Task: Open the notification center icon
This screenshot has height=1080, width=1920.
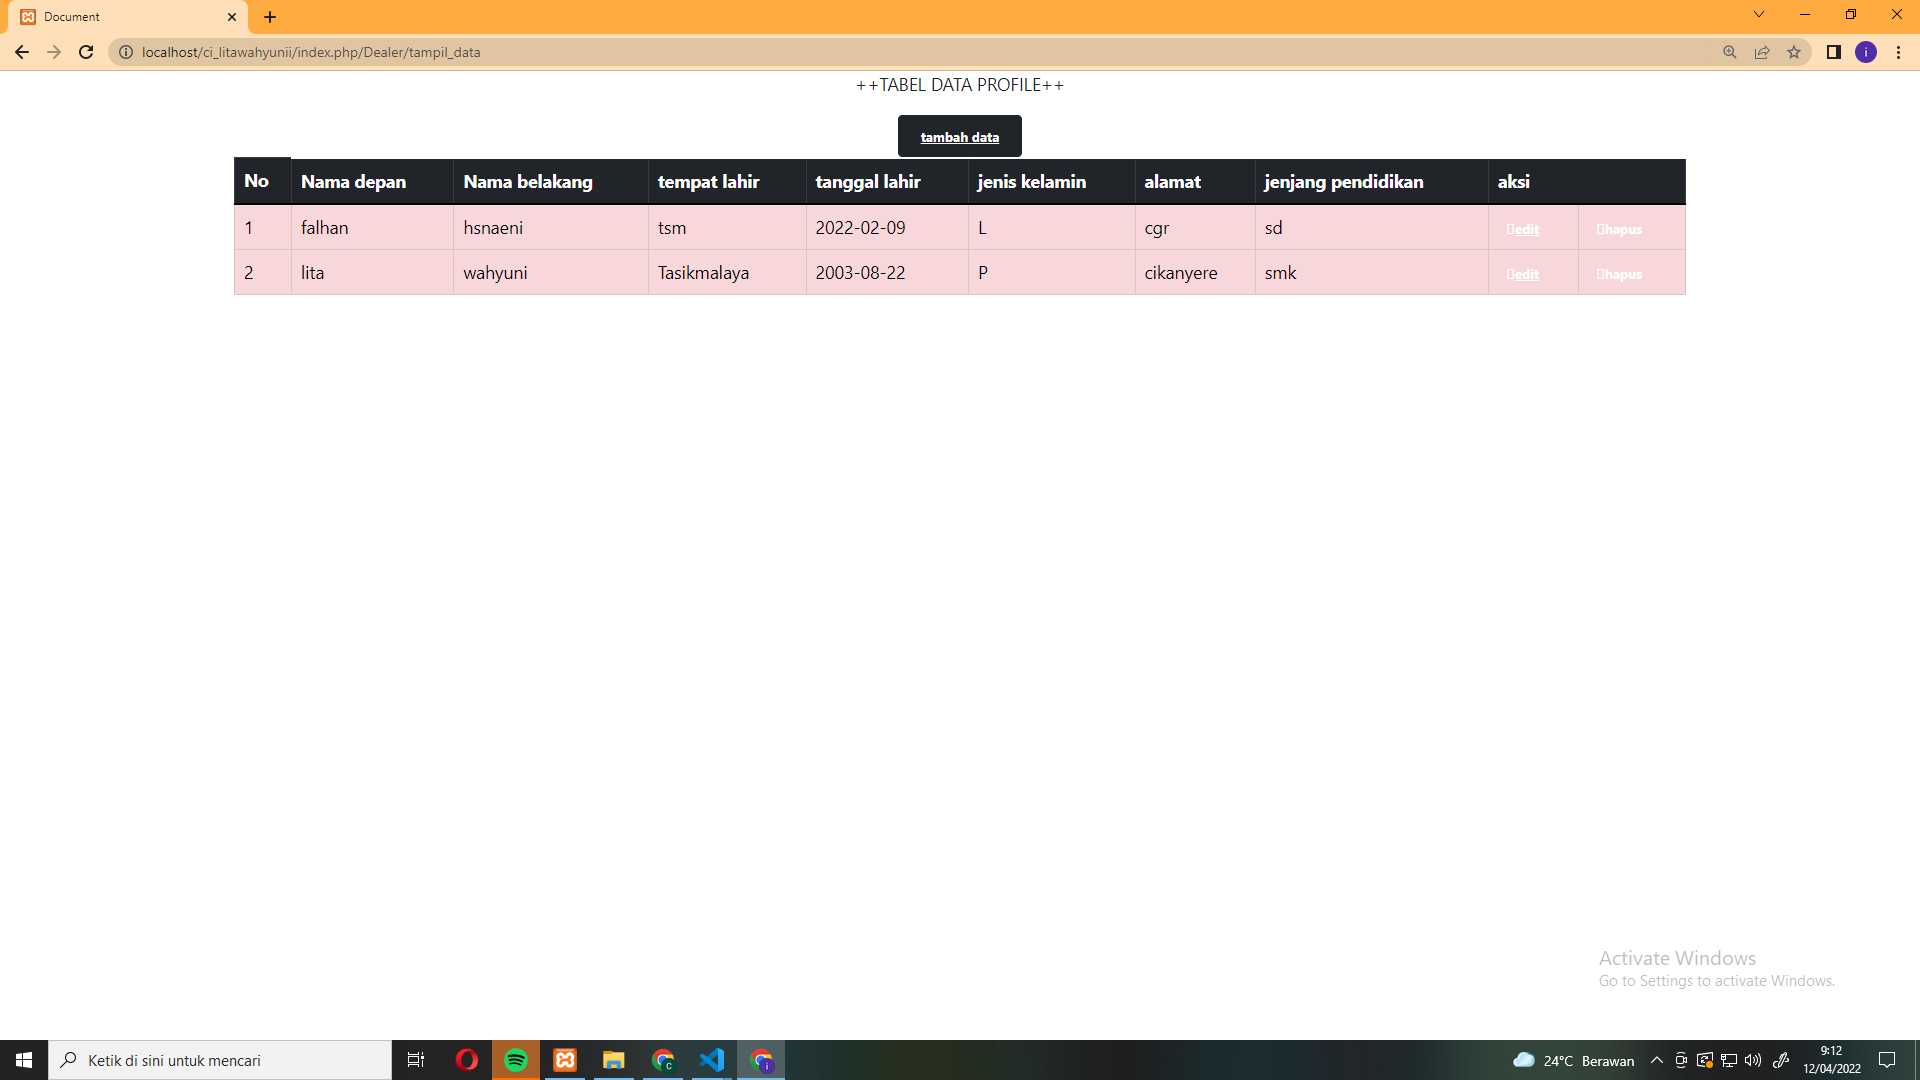Action: click(x=1887, y=1060)
